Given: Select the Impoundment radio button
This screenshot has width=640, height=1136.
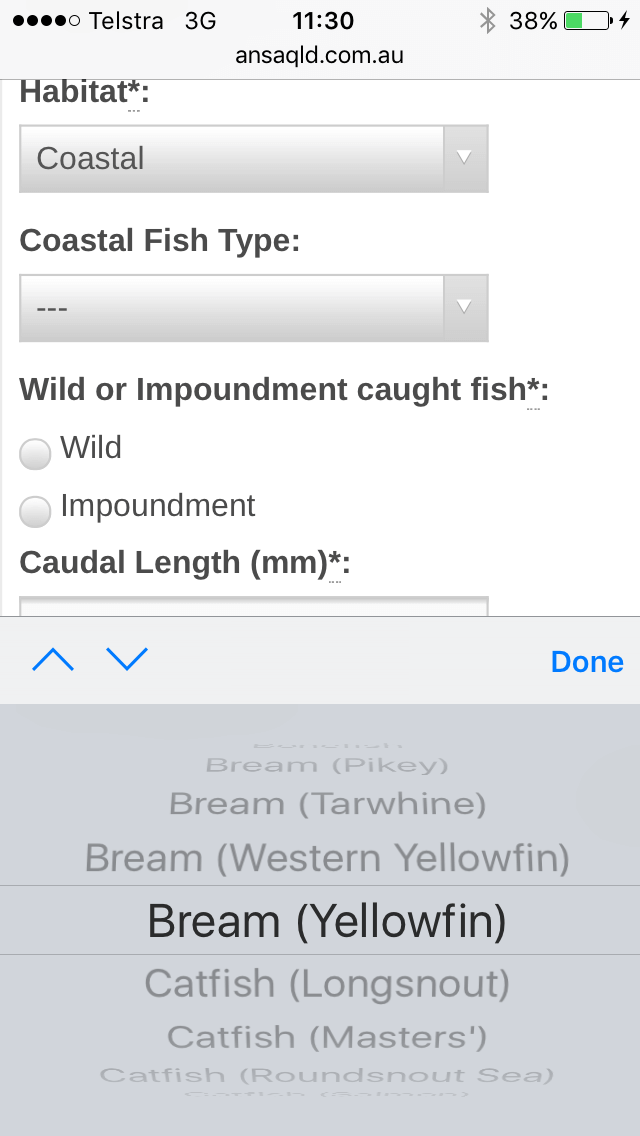Looking at the screenshot, I should tap(35, 512).
